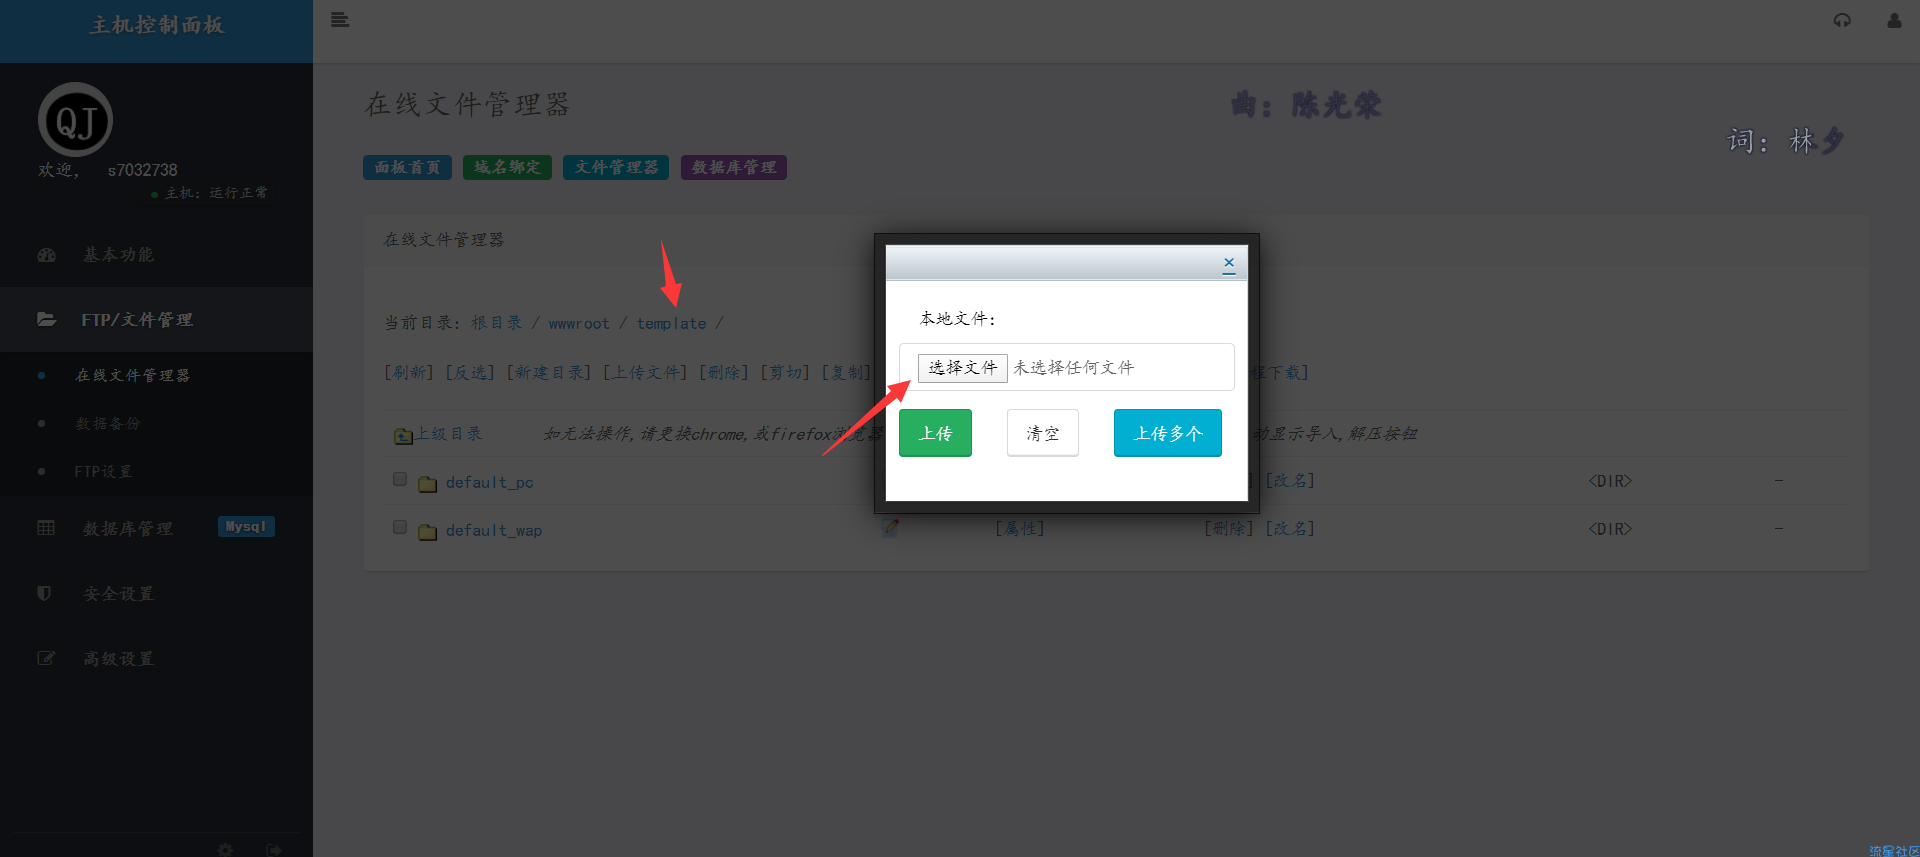Click the [新建目录] action link
Screen dimensions: 1920x857
[x=550, y=372]
